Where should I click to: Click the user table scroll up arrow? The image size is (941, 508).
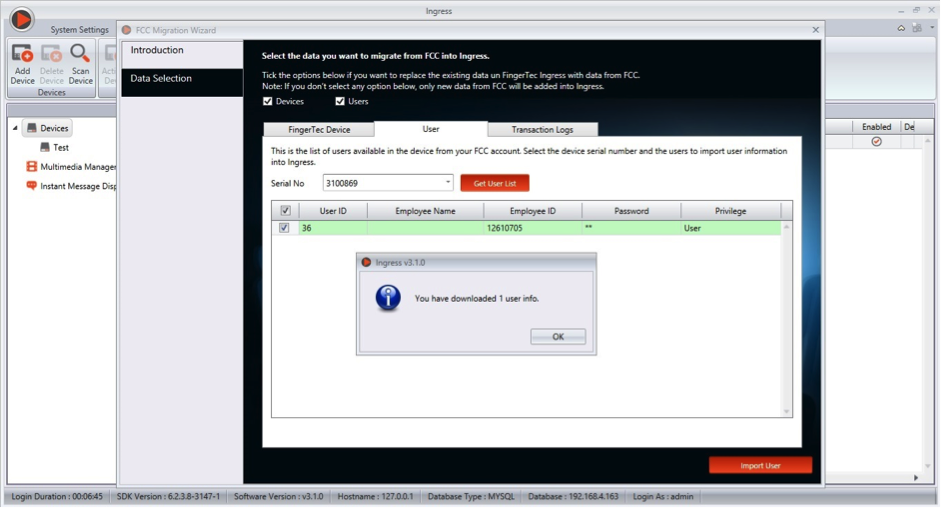786,226
